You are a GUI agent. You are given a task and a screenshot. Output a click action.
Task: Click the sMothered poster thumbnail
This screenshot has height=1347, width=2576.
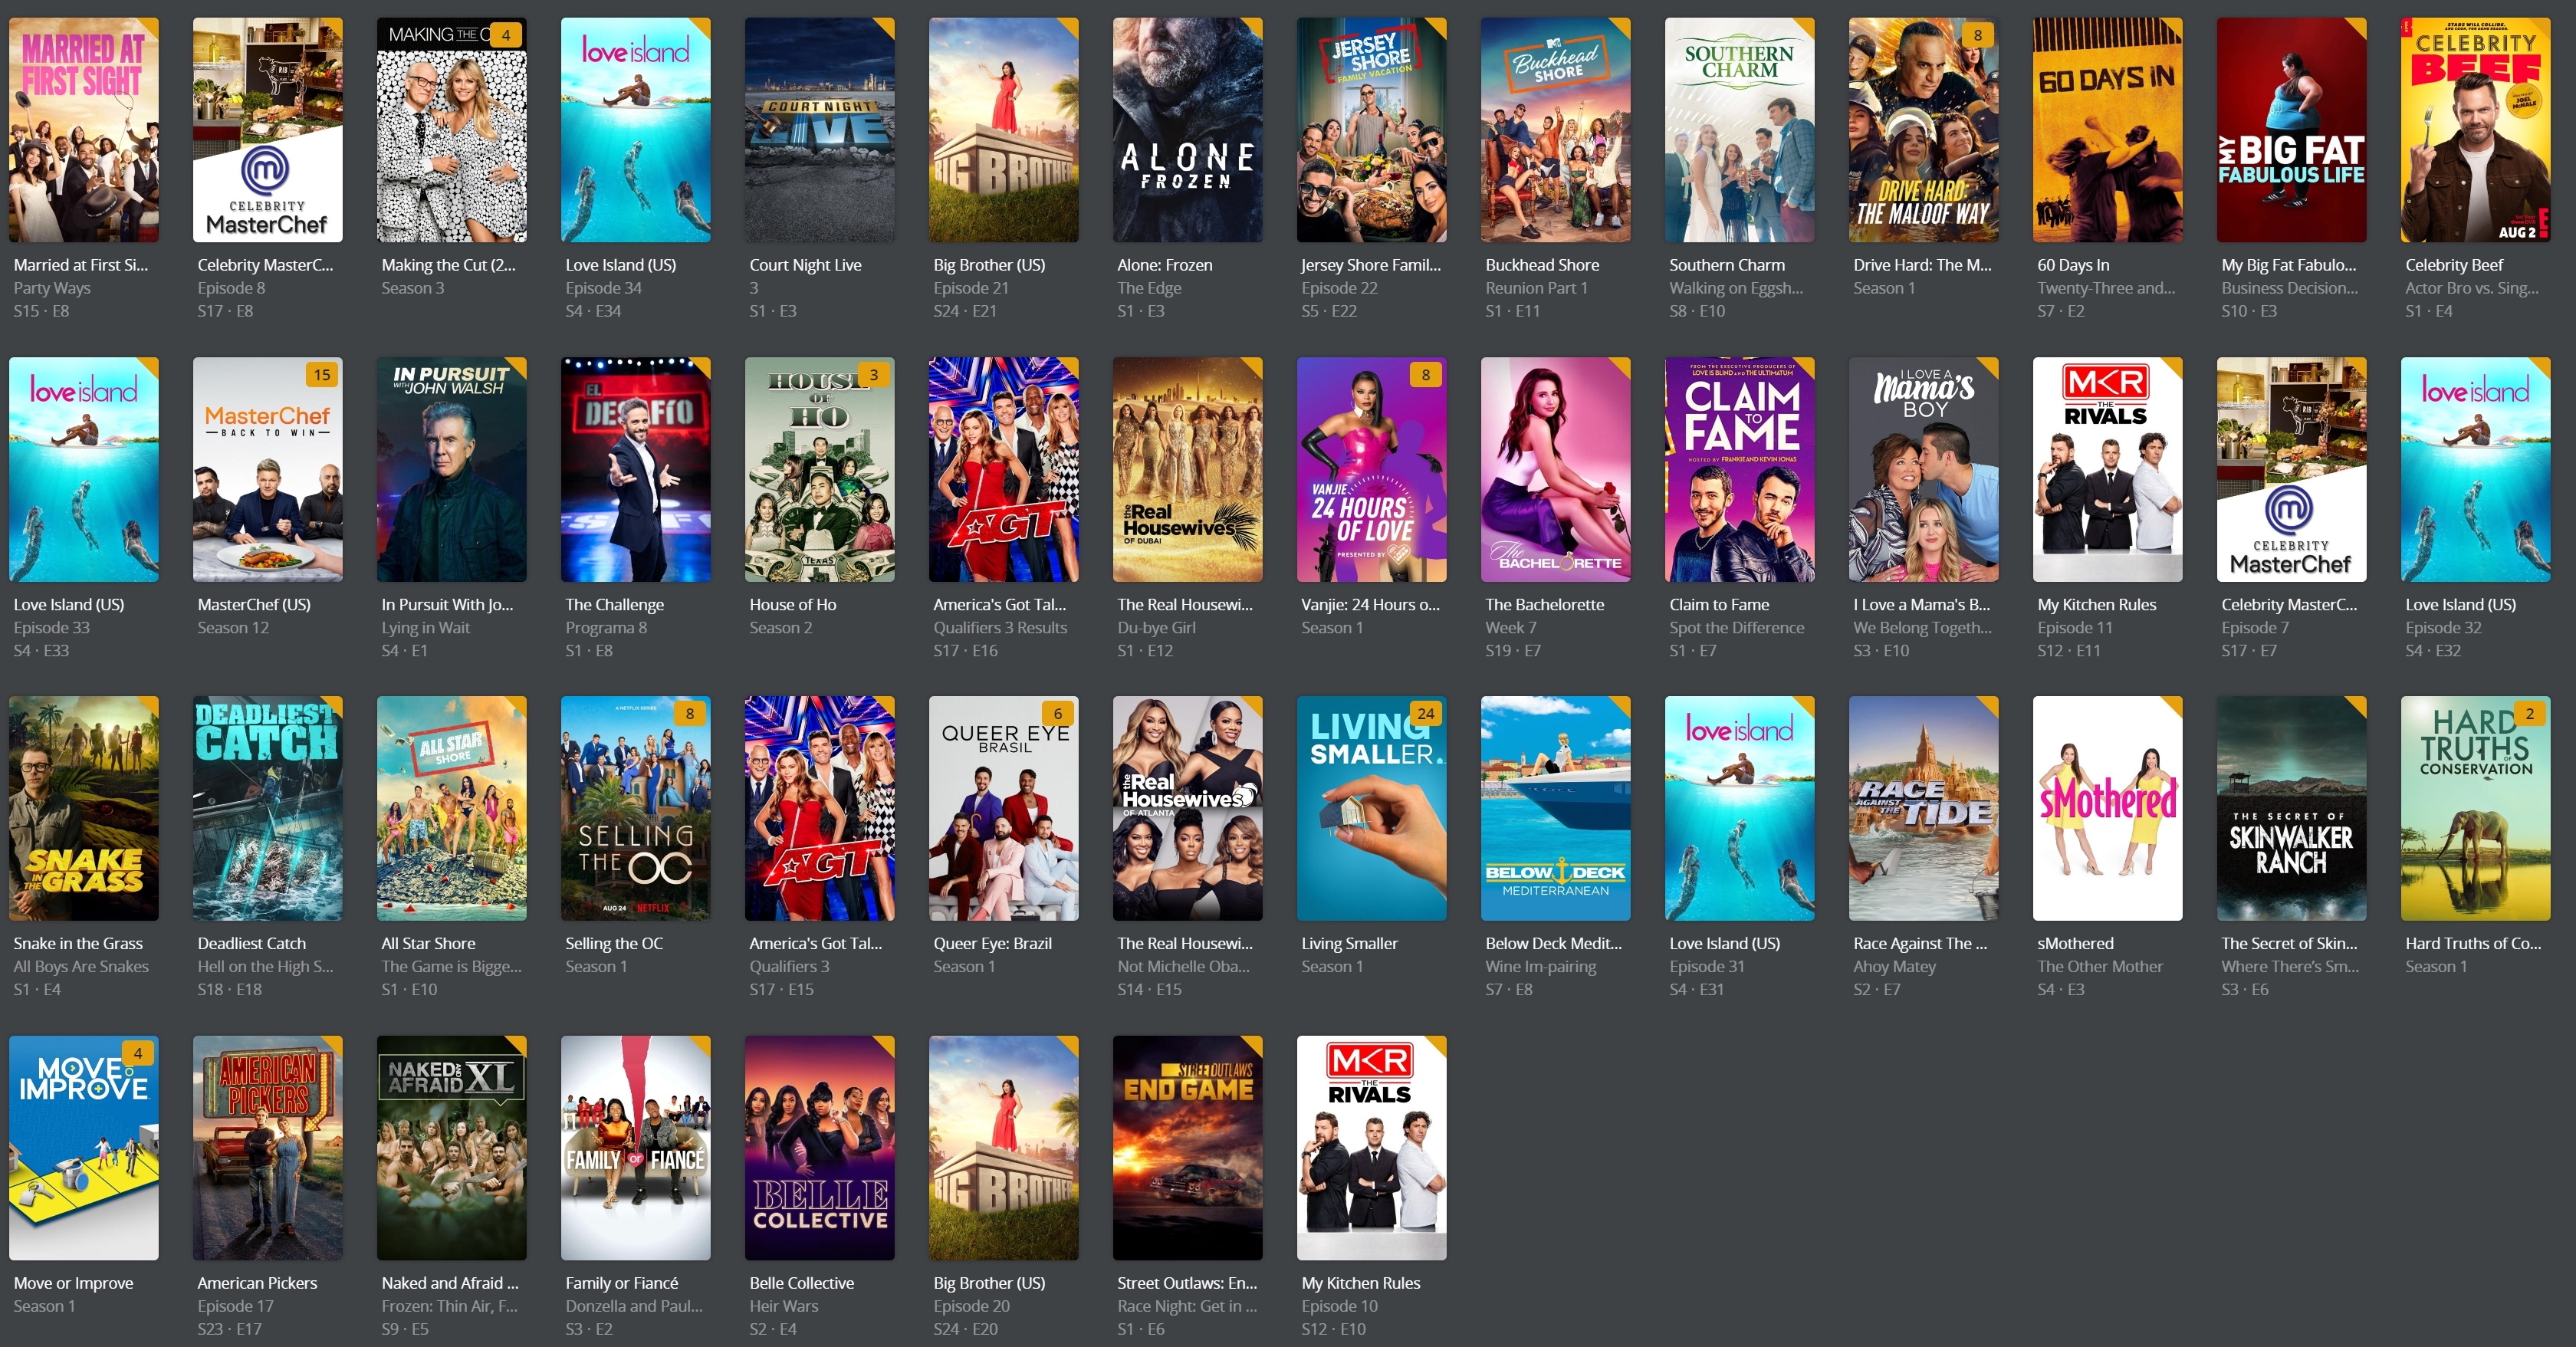point(2107,808)
